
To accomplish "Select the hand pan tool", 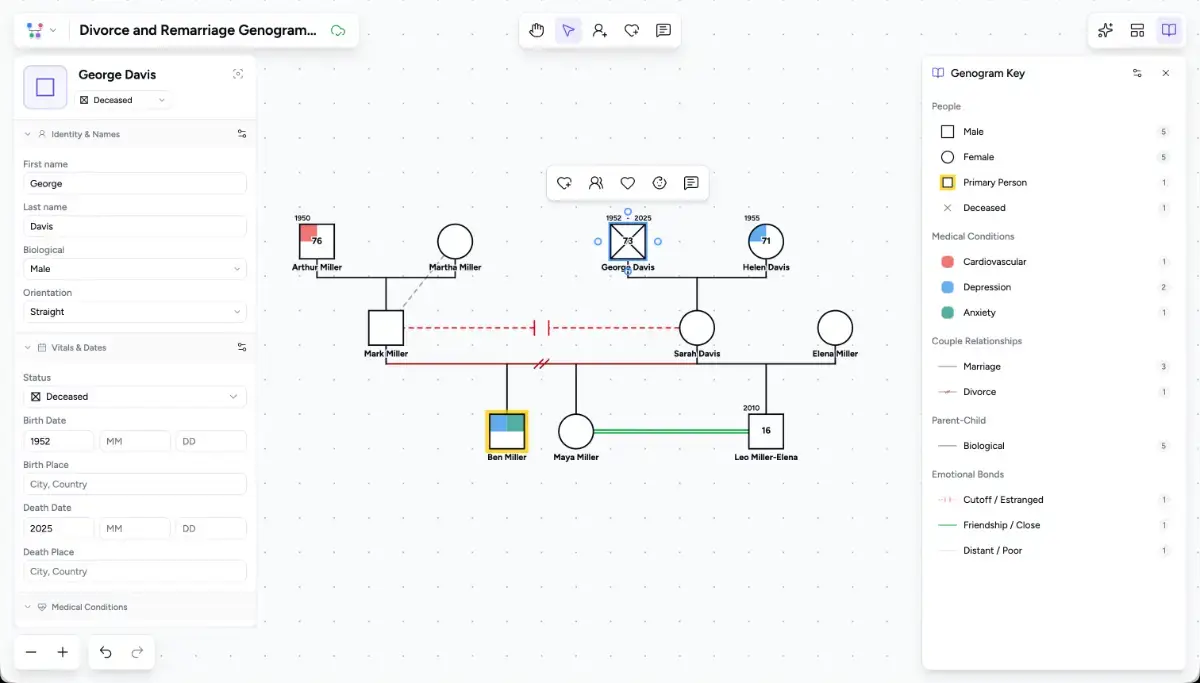I will (x=537, y=30).
